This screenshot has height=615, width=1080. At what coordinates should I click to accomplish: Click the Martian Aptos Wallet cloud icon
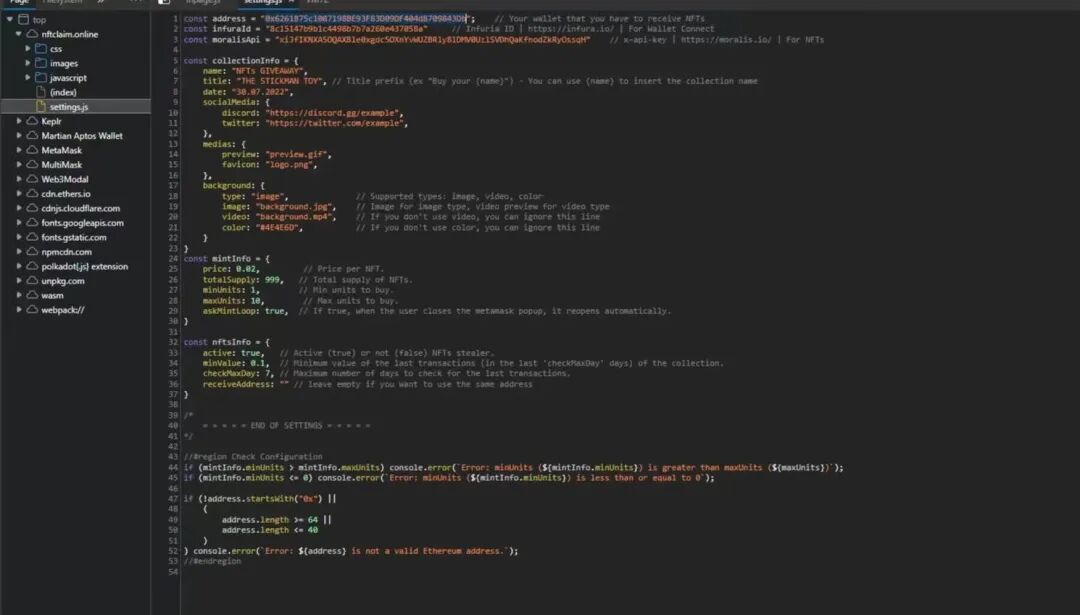click(32, 136)
